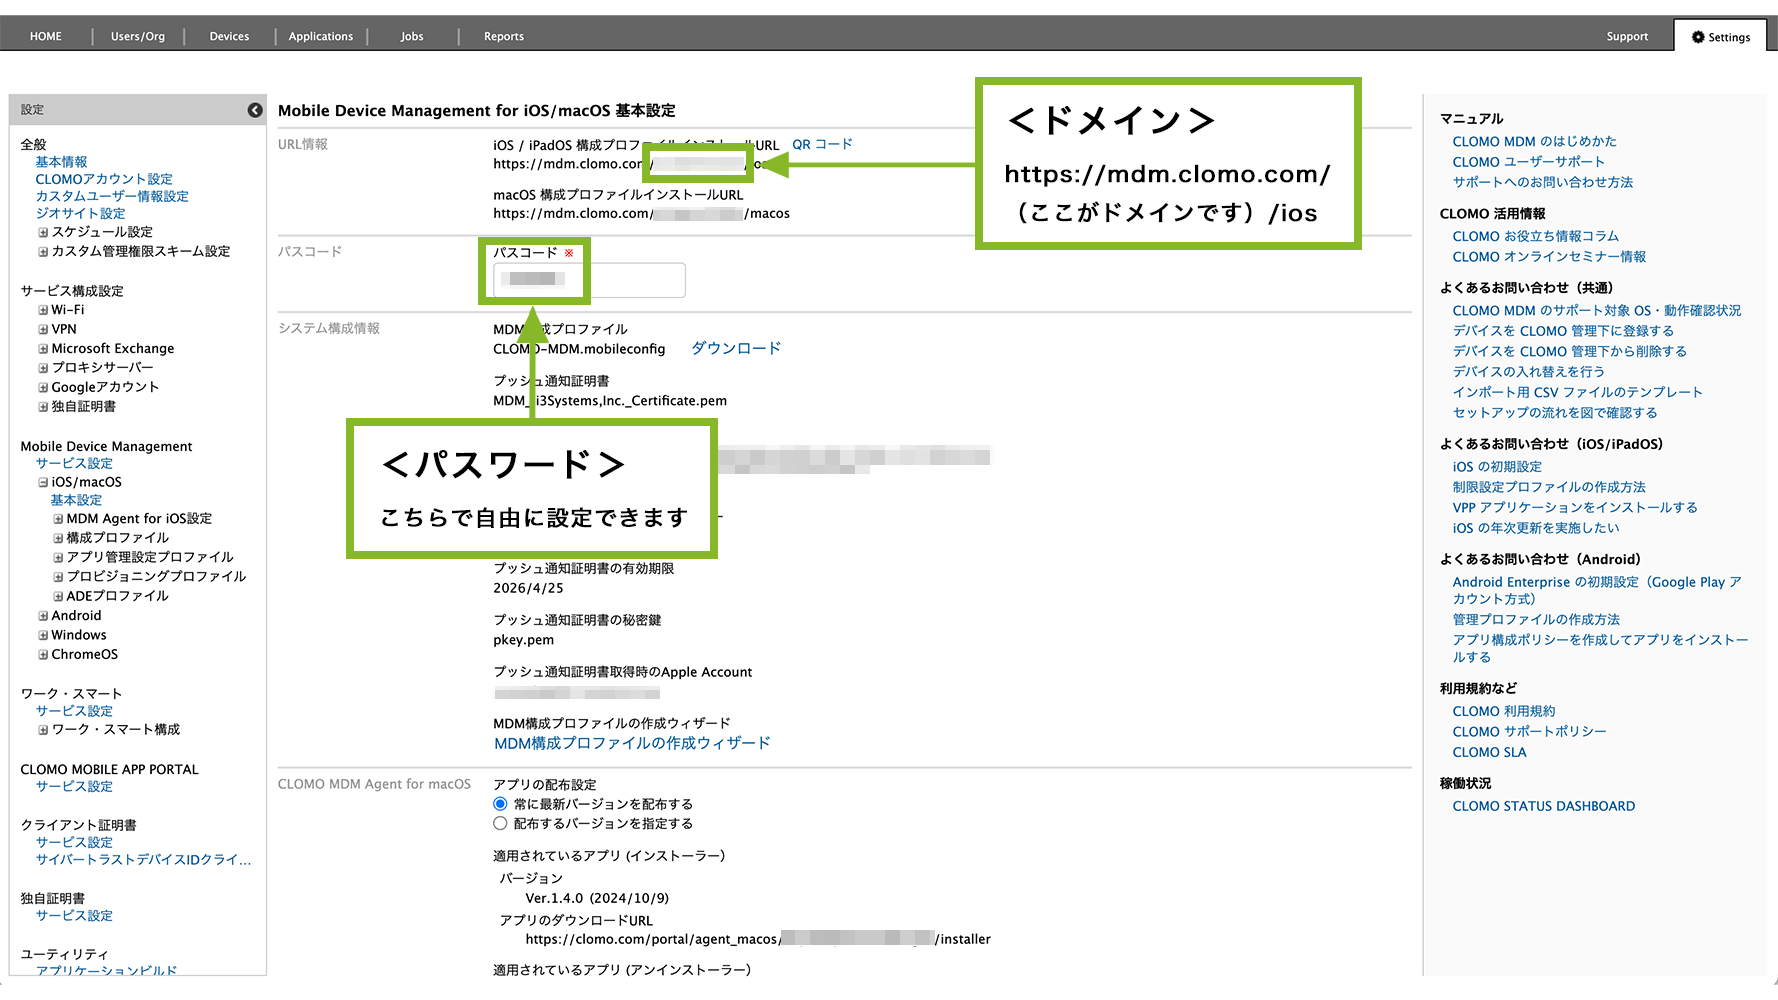Open CLOMO サポートポリシー link
This screenshot has height=1000, width=1778.
[1529, 732]
